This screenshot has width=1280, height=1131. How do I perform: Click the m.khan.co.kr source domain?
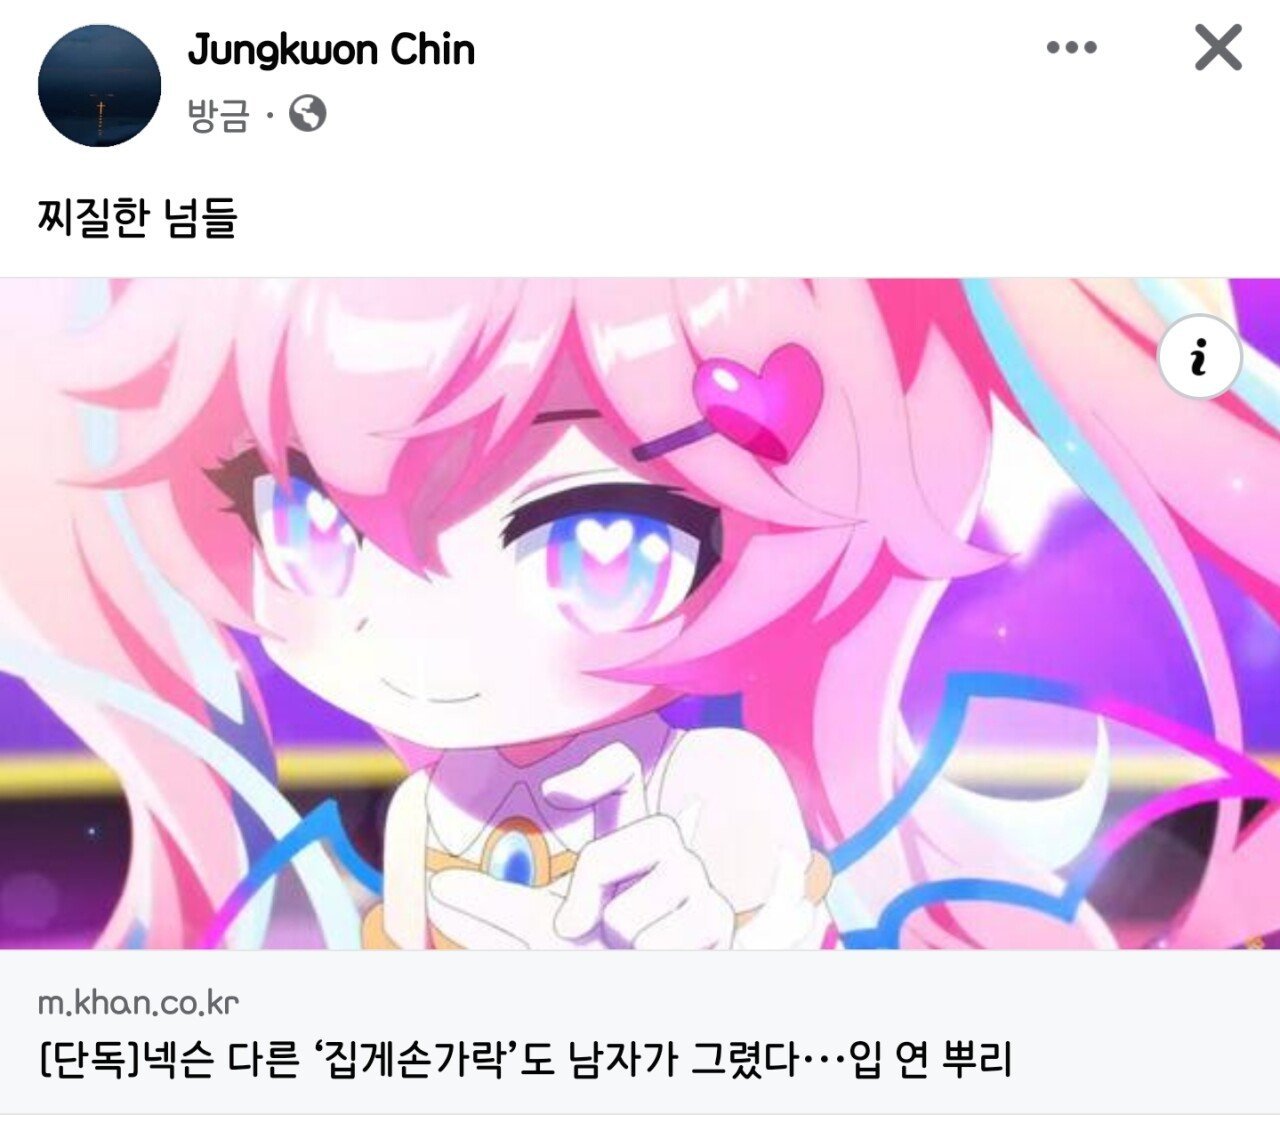pyautogui.click(x=138, y=1002)
